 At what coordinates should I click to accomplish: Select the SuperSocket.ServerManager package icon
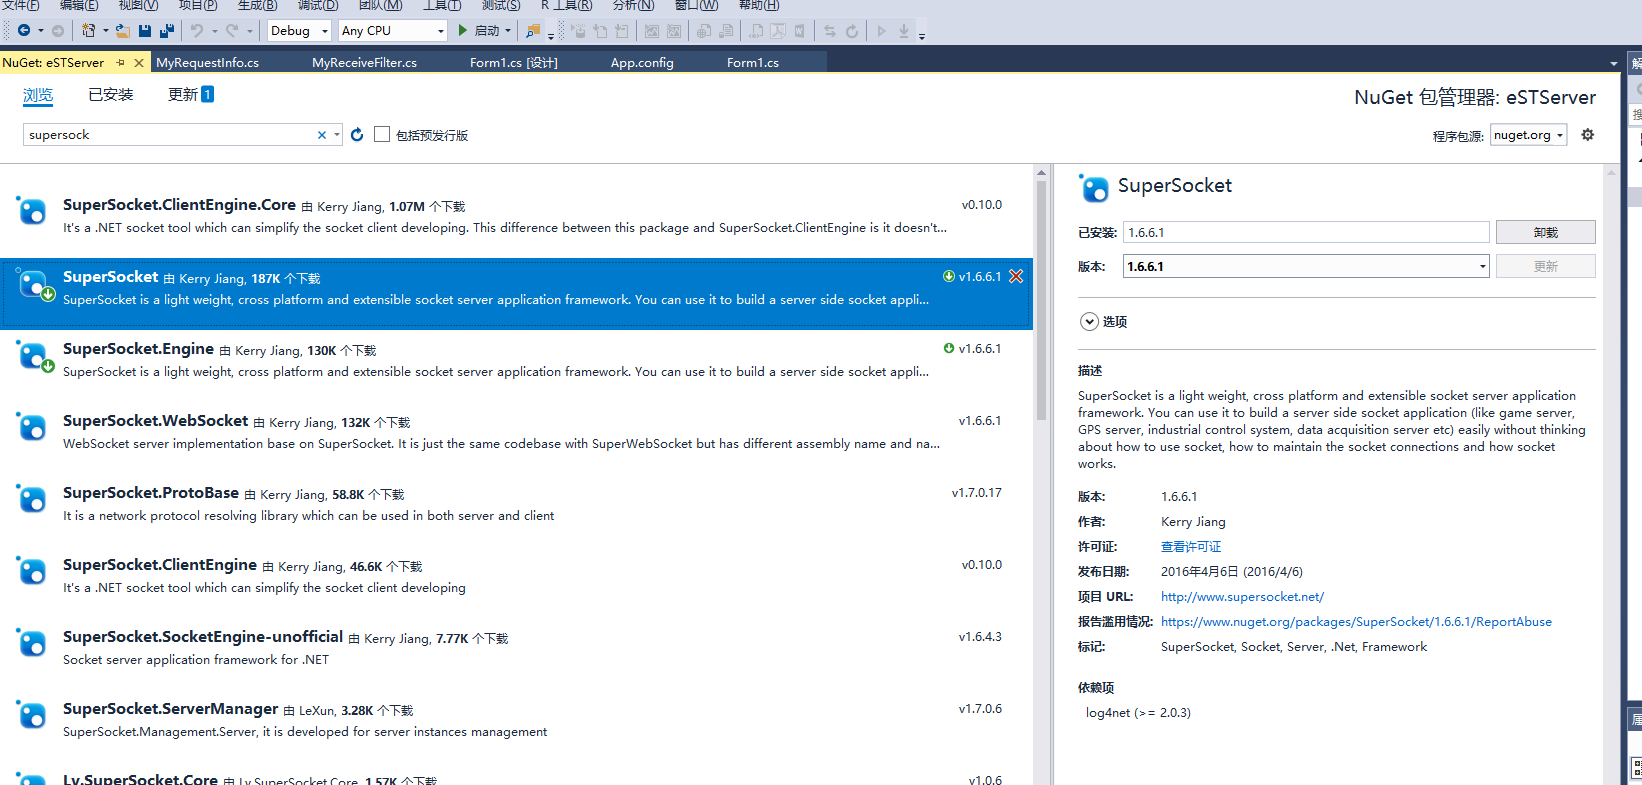click(32, 715)
